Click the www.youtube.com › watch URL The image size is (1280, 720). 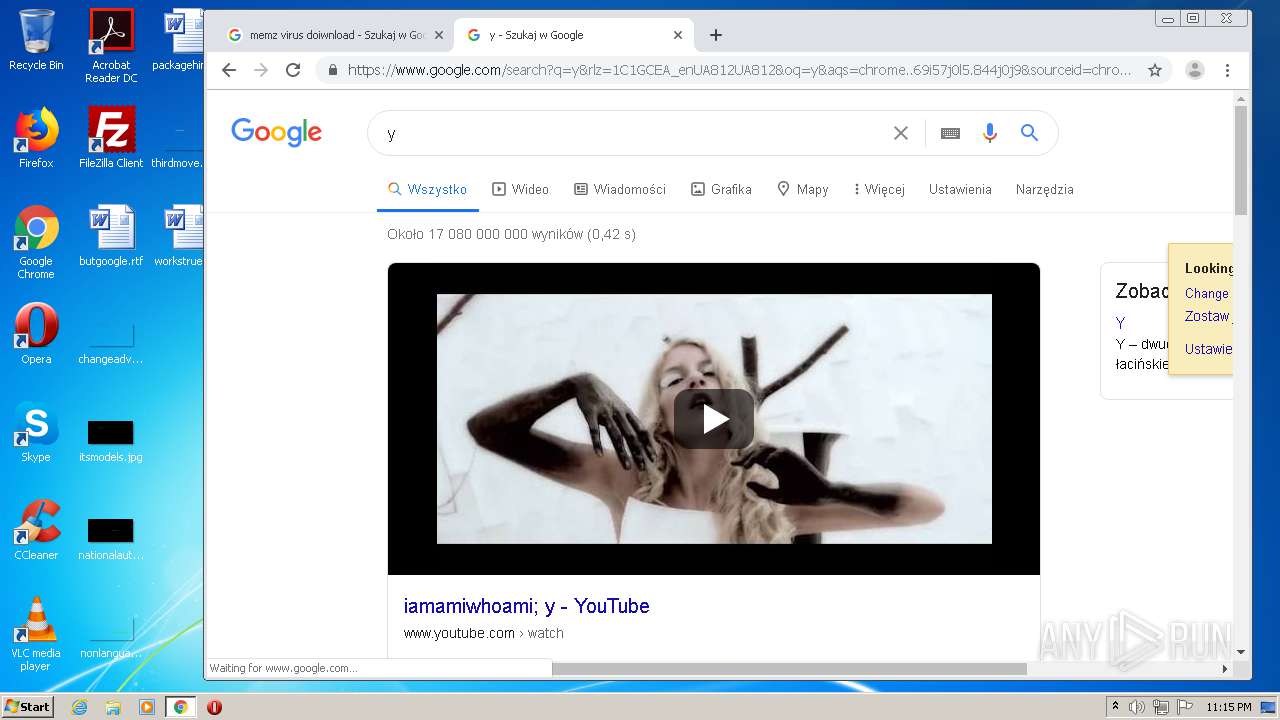tap(483, 633)
